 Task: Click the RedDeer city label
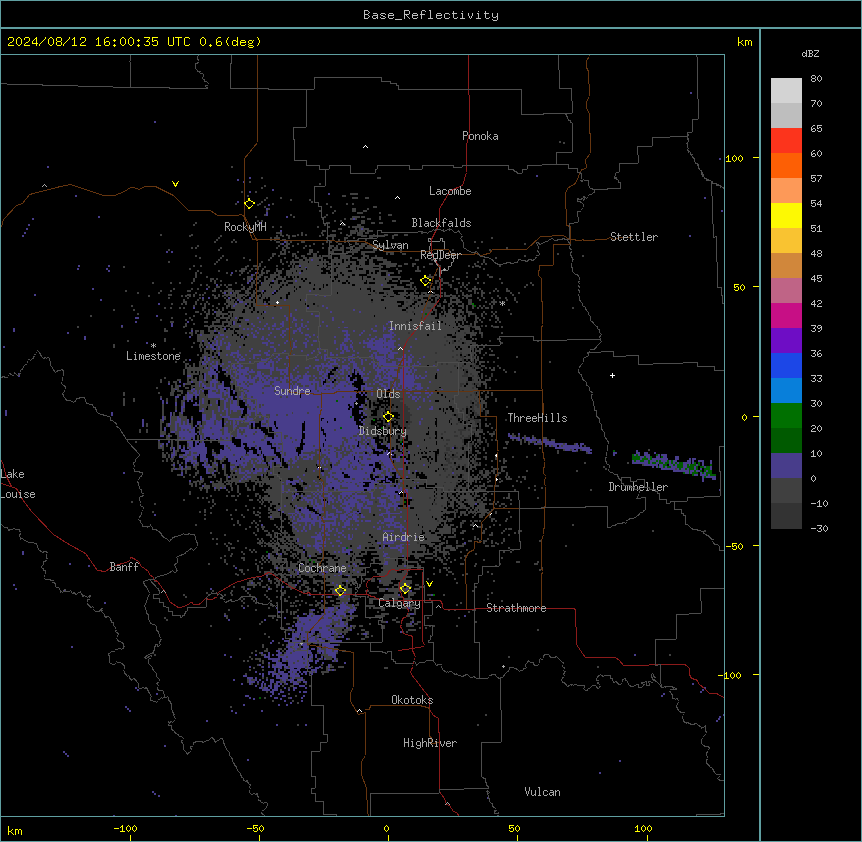[440, 255]
